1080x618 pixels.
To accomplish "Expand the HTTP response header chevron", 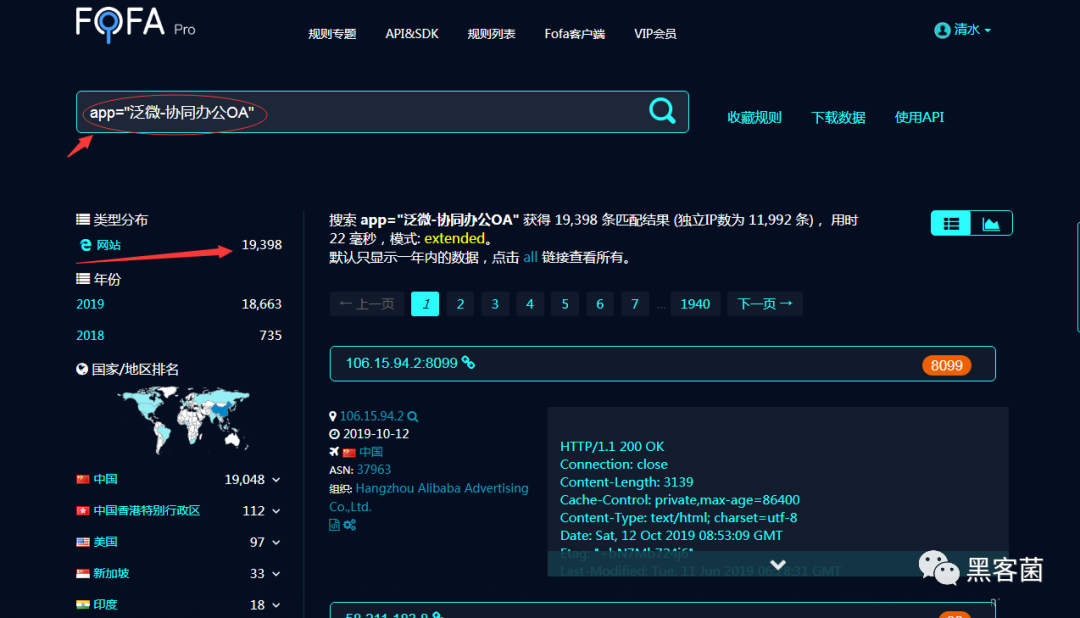I will [x=778, y=565].
